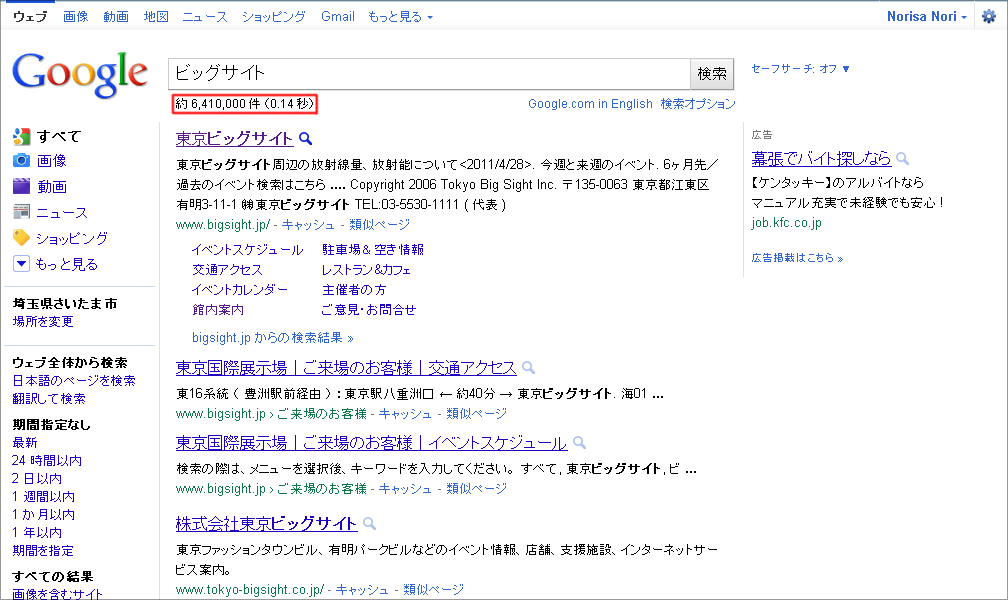Open the 東京ビッグサイト result title
The height and width of the screenshot is (600, 1008).
pyautogui.click(x=234, y=138)
